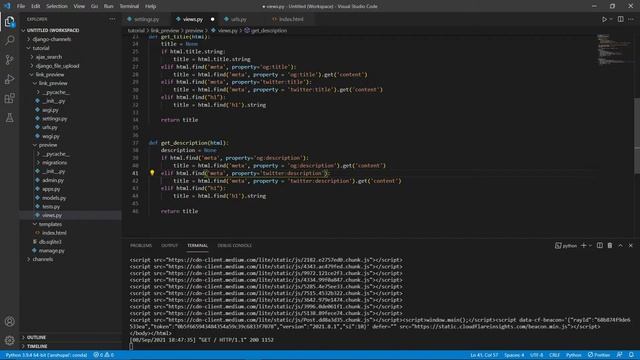Open the Accounts menu icon
Viewport: 640px width, 360px height.
9,321
